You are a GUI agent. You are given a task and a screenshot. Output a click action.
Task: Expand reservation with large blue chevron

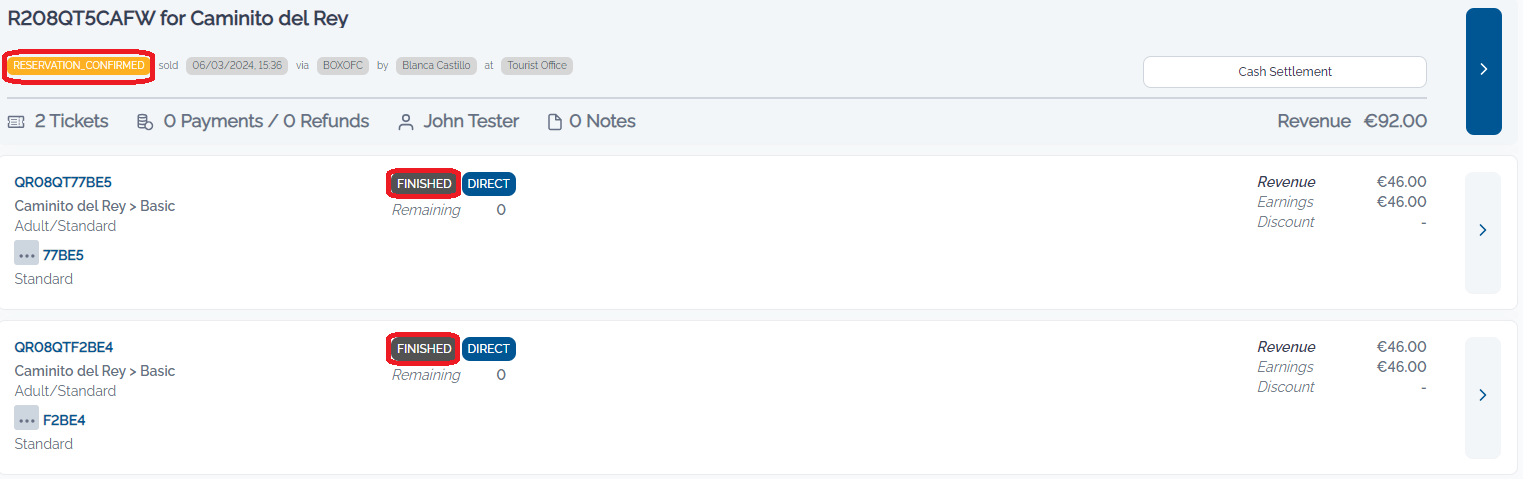coord(1484,71)
